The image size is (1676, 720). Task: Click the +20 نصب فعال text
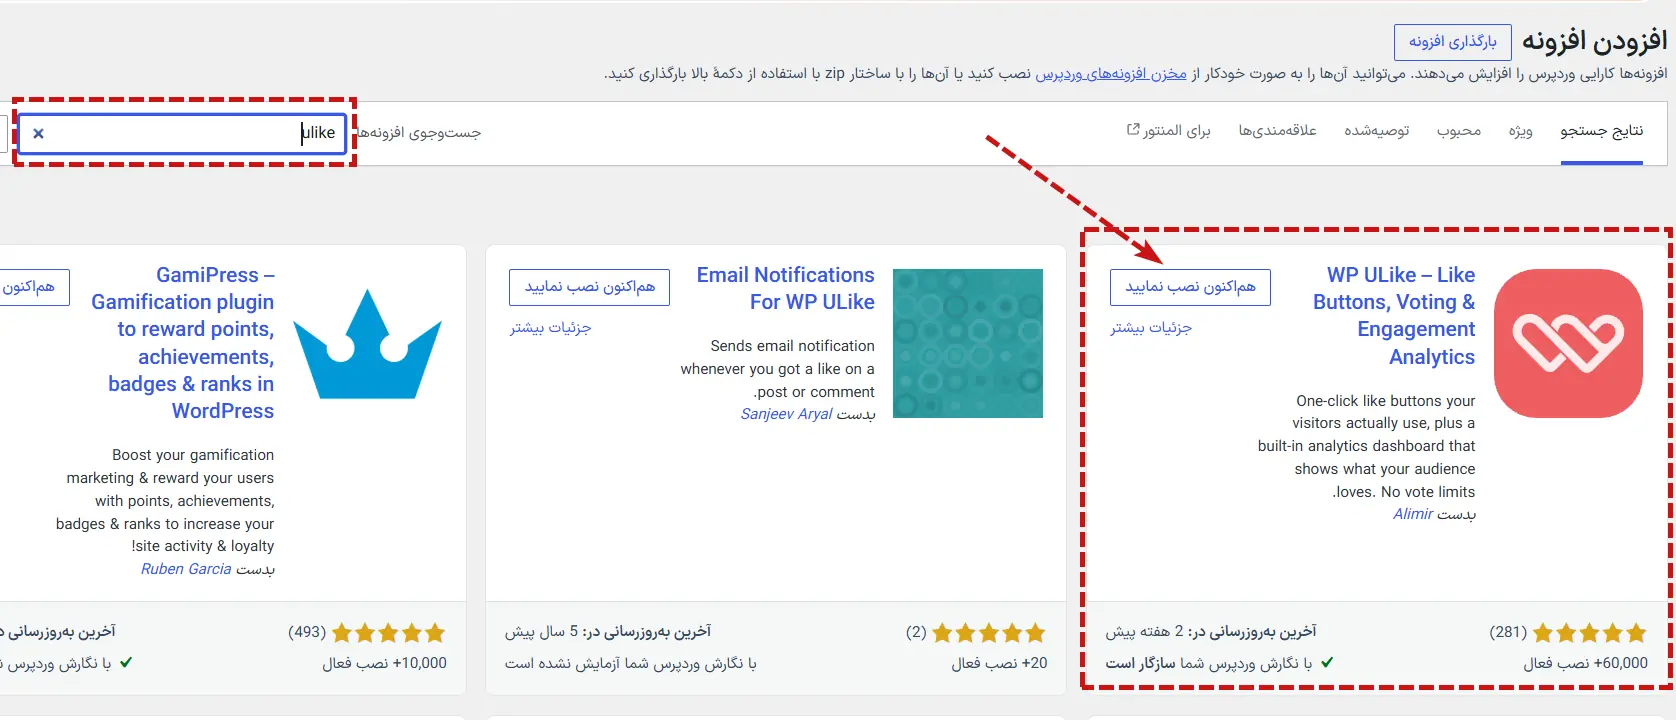click(1000, 663)
